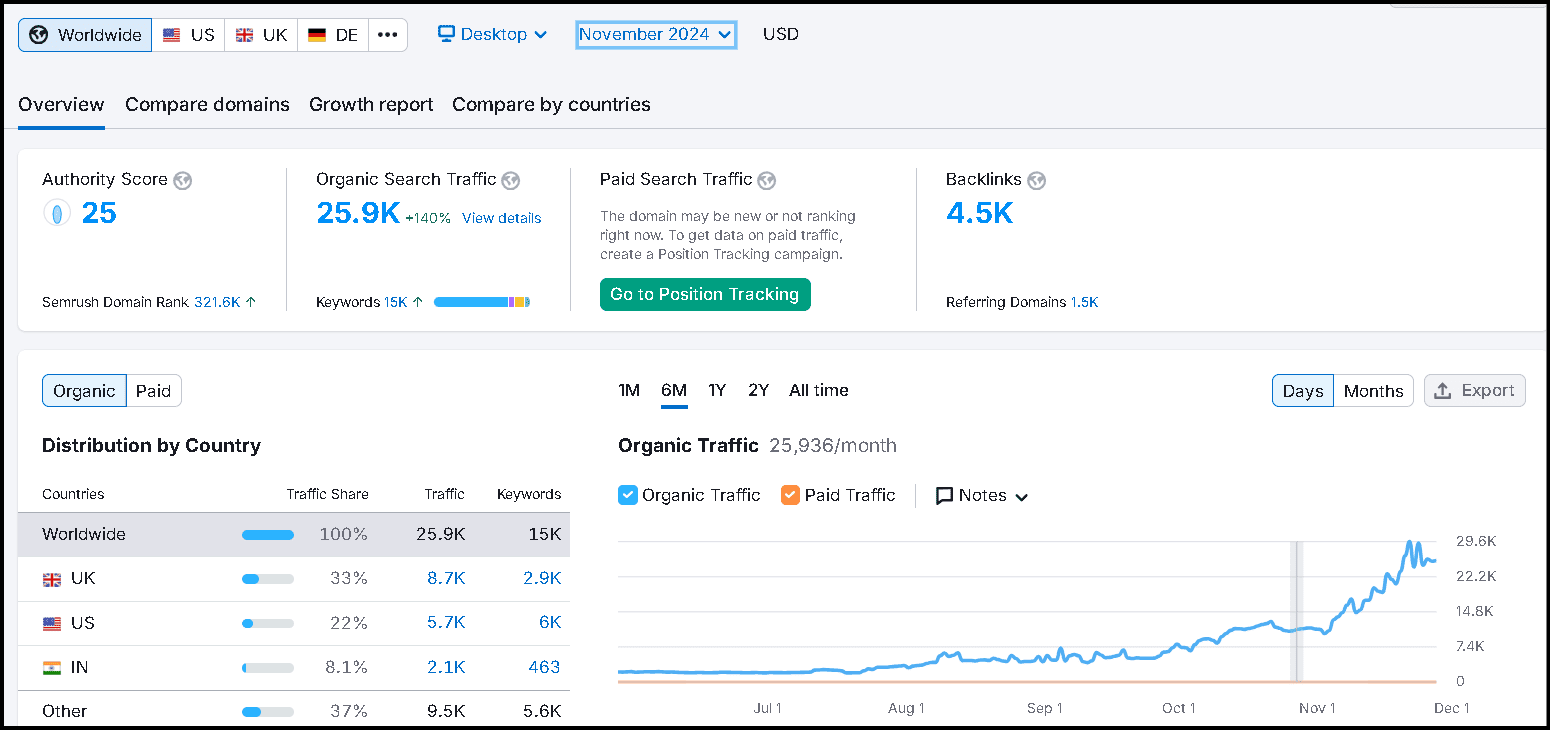Image resolution: width=1550 pixels, height=730 pixels.
Task: Click the View details link
Action: point(501,218)
